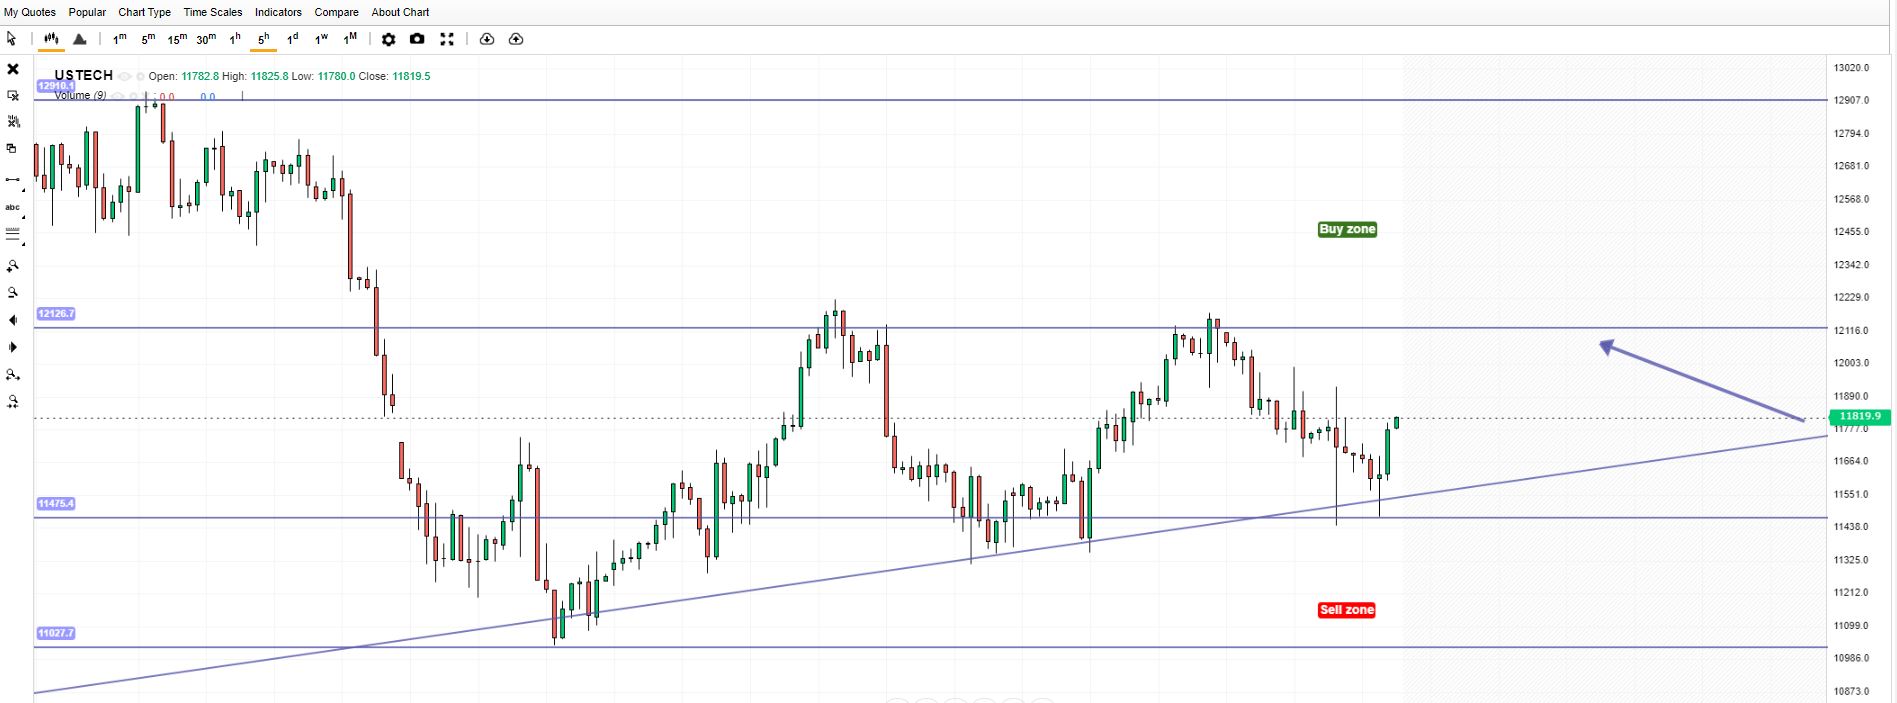Enter fullscreen chart mode

coord(447,39)
